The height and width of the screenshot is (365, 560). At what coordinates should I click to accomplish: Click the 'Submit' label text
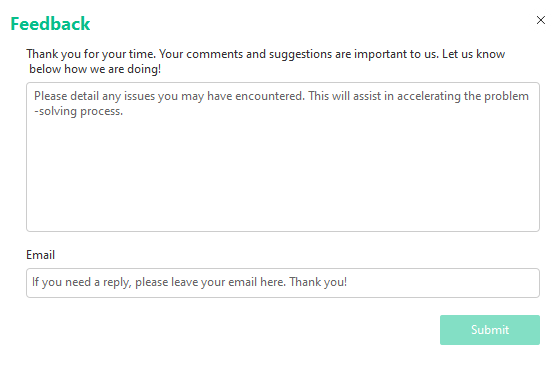pos(490,330)
